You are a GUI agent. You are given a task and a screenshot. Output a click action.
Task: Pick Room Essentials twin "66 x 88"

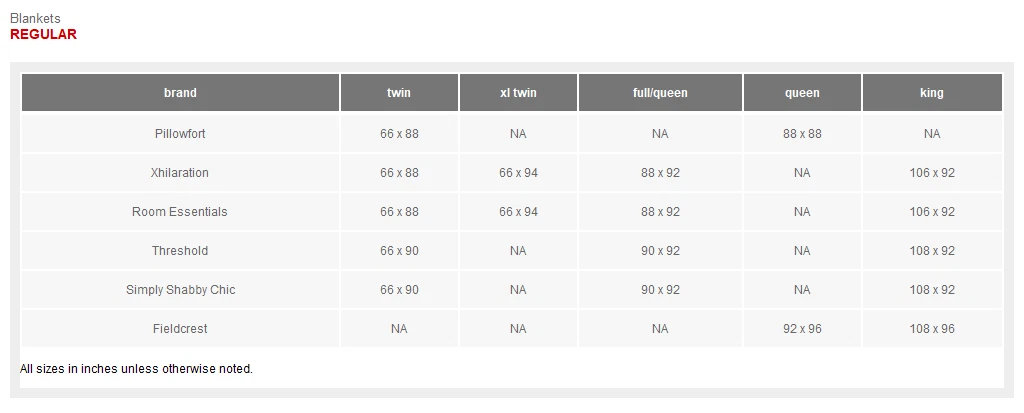pyautogui.click(x=399, y=212)
